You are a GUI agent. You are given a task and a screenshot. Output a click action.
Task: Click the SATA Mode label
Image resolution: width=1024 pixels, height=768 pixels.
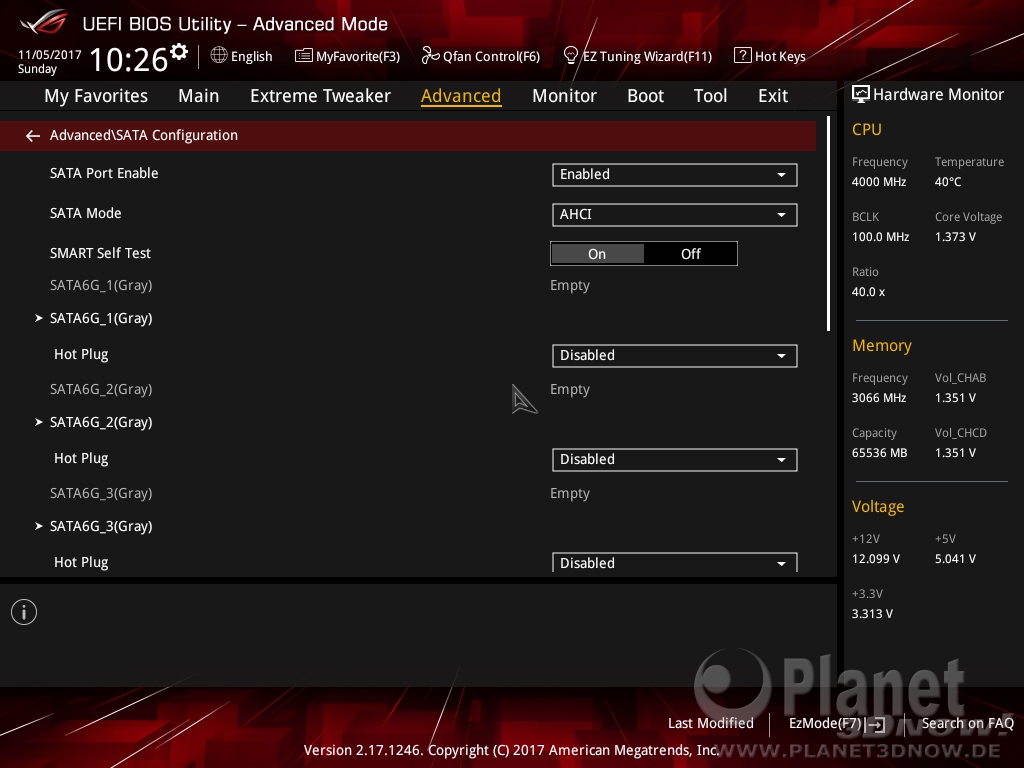pos(86,213)
